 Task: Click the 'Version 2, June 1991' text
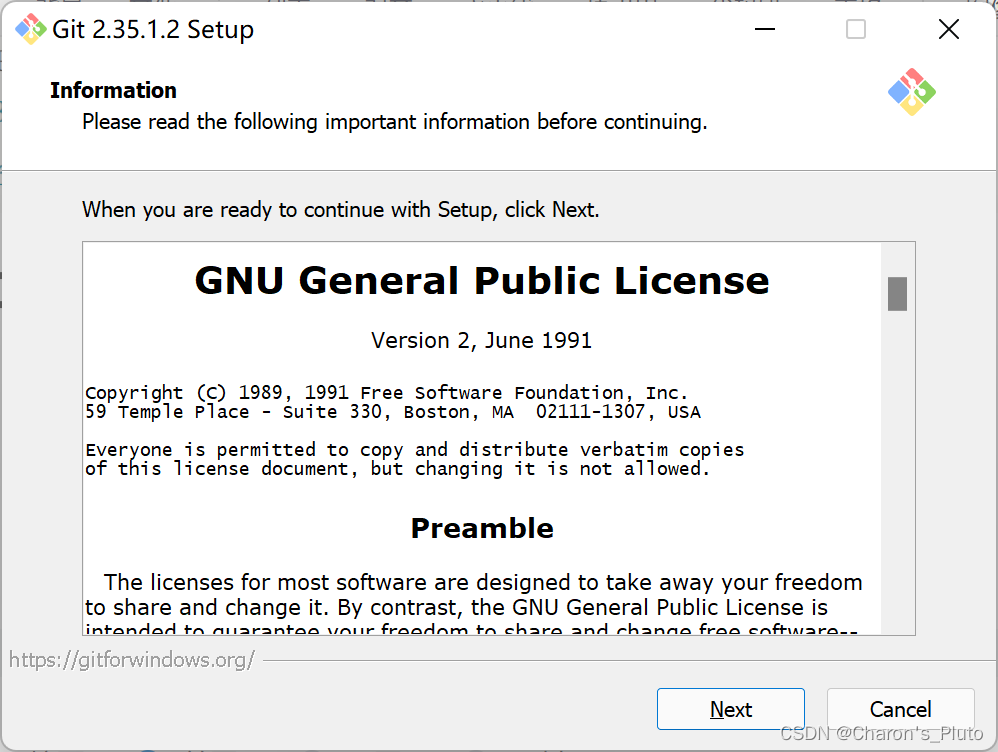[482, 341]
